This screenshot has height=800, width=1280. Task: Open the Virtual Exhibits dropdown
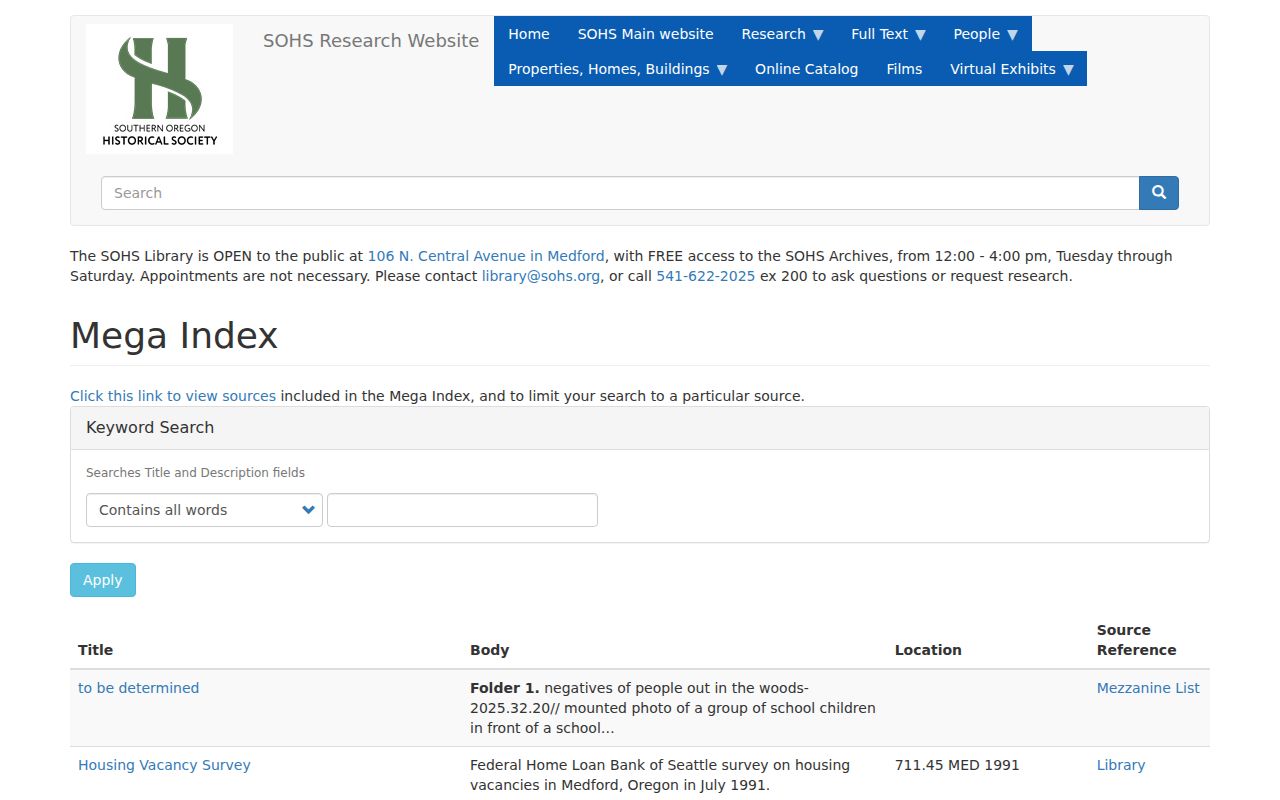coord(1011,69)
